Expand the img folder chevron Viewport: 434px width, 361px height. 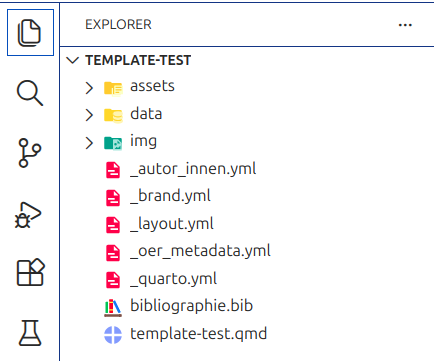(x=89, y=143)
